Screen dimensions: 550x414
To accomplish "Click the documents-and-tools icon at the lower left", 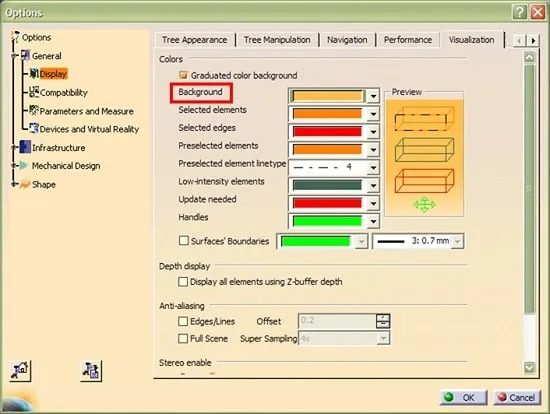I will coord(91,370).
